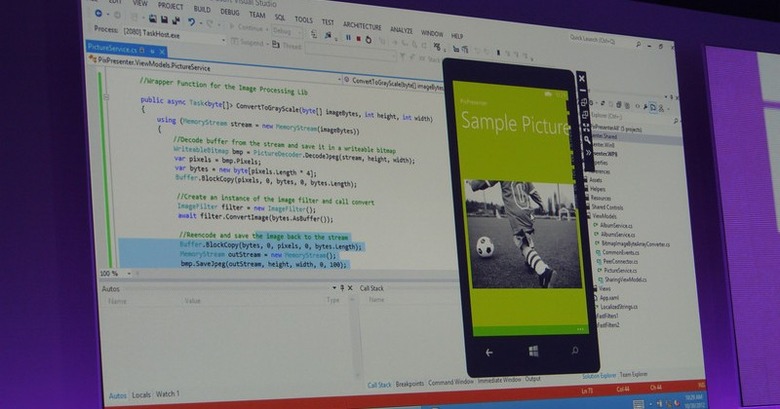Select AlbumService.cs in Solution Explorer
Viewport: 780px width, 409px height.
(613, 225)
